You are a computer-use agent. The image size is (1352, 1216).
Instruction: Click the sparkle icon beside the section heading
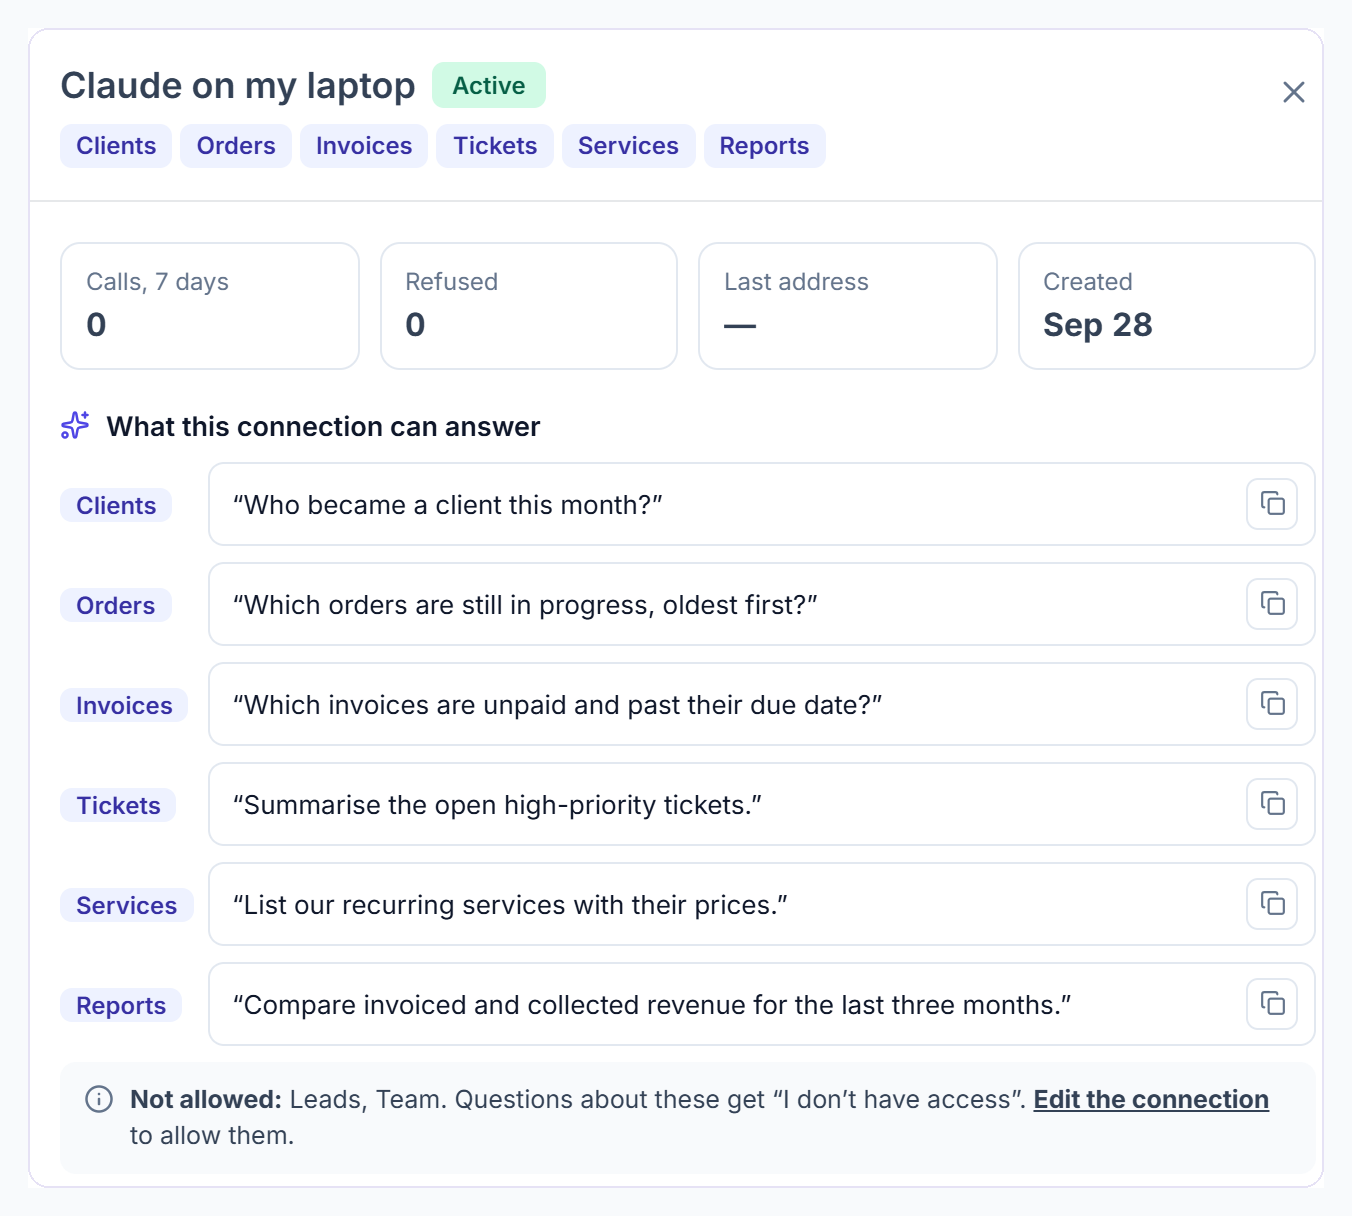point(75,426)
